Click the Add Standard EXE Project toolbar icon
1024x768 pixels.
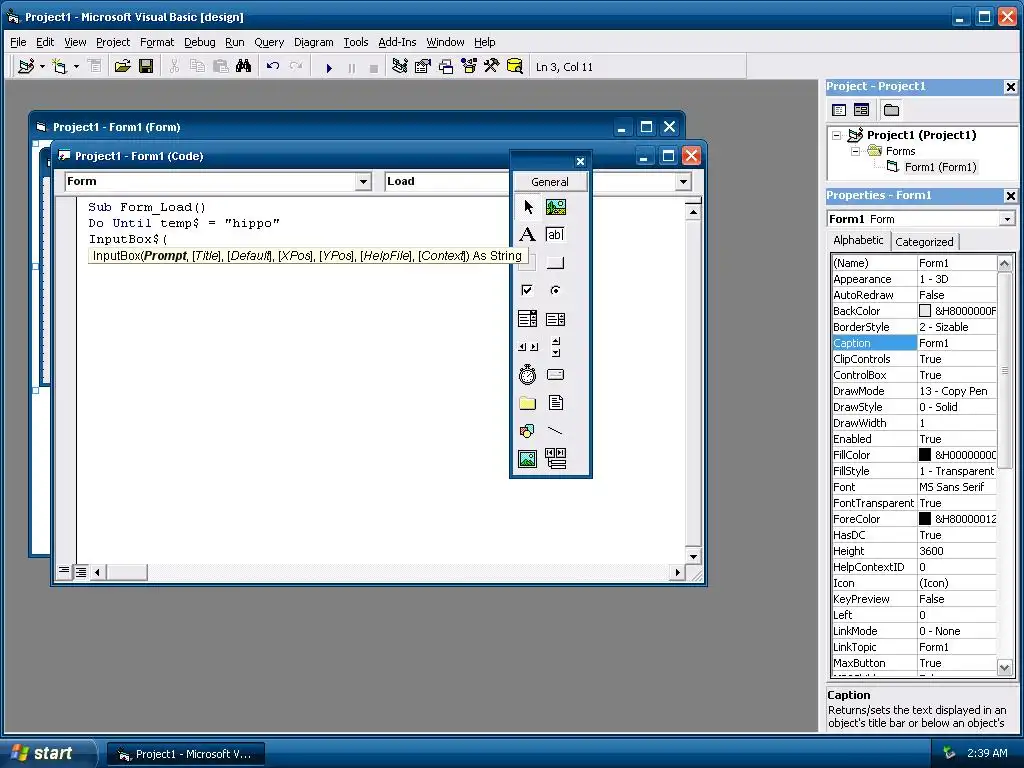pyautogui.click(x=26, y=66)
